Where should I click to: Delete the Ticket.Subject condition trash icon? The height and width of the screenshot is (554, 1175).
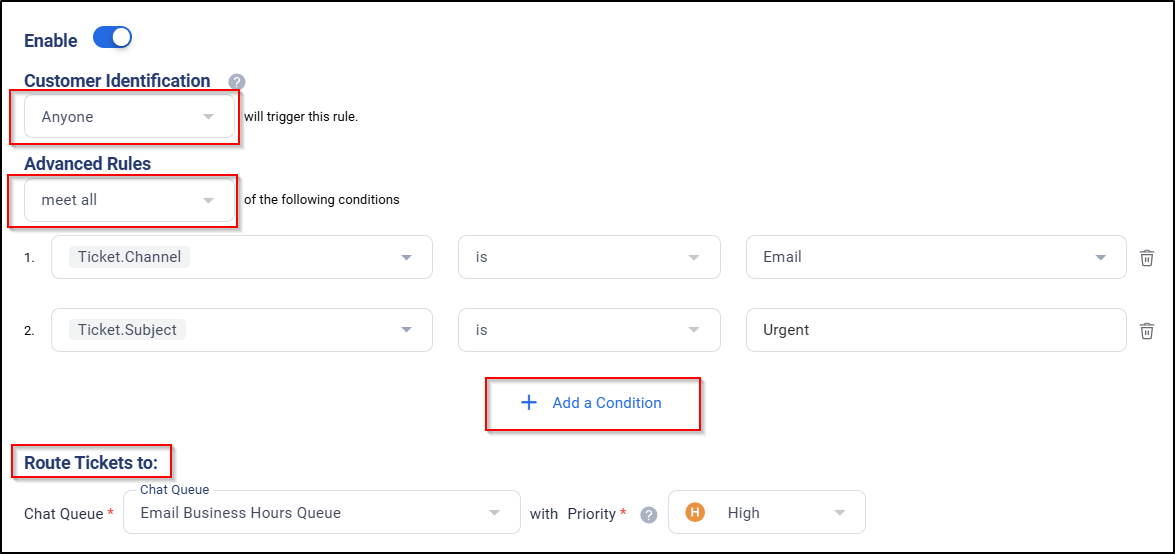tap(1147, 331)
